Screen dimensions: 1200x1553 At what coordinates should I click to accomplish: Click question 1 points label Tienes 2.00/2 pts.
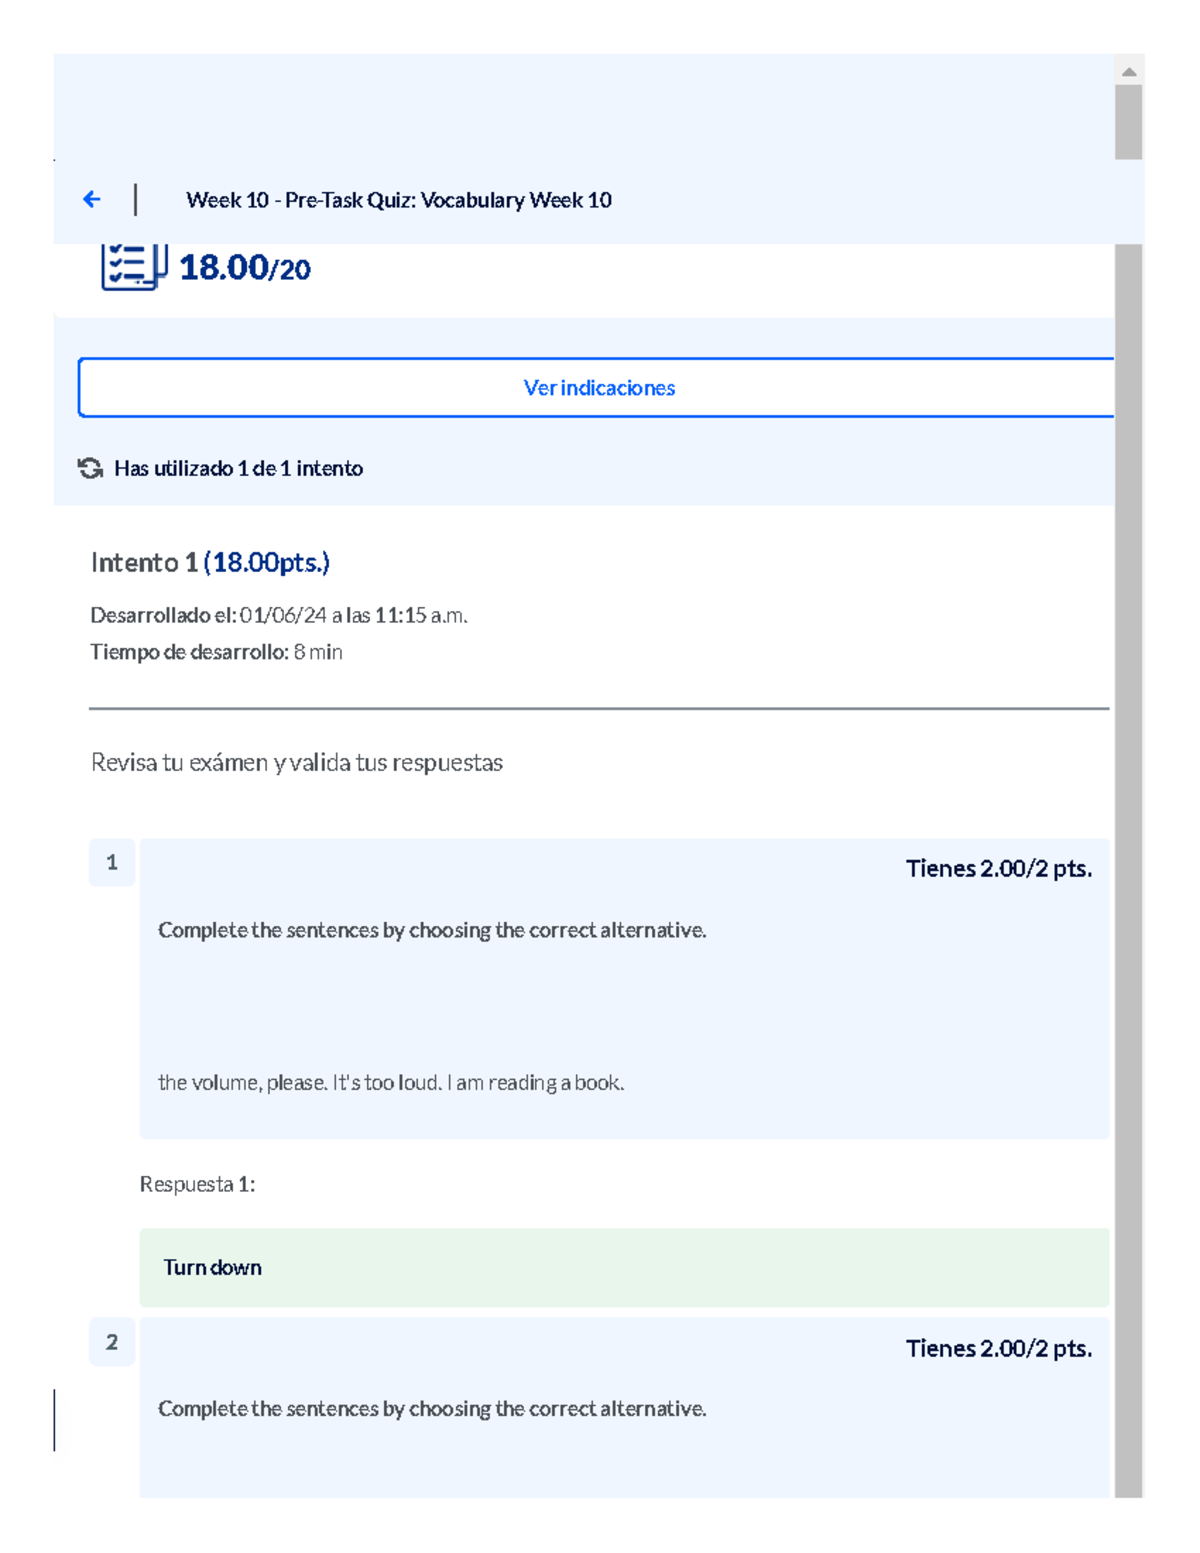(x=998, y=868)
